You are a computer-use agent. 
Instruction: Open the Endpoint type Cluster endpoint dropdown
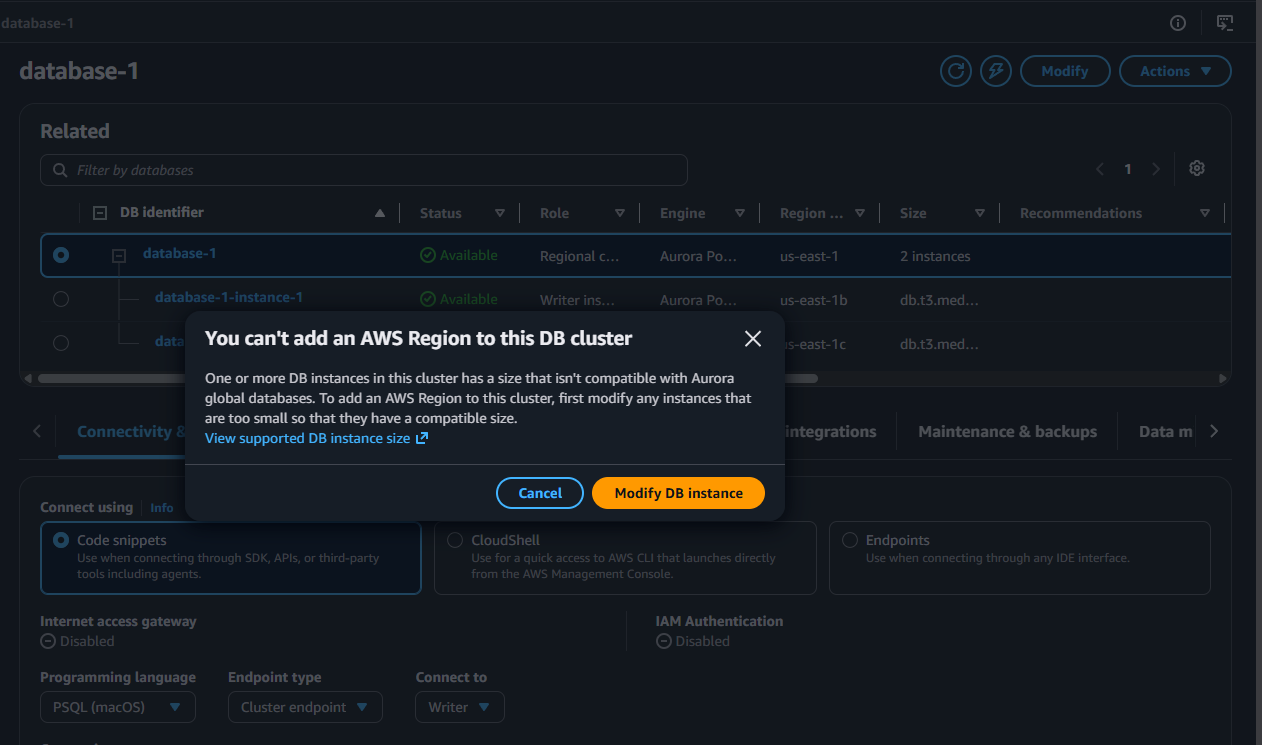305,707
